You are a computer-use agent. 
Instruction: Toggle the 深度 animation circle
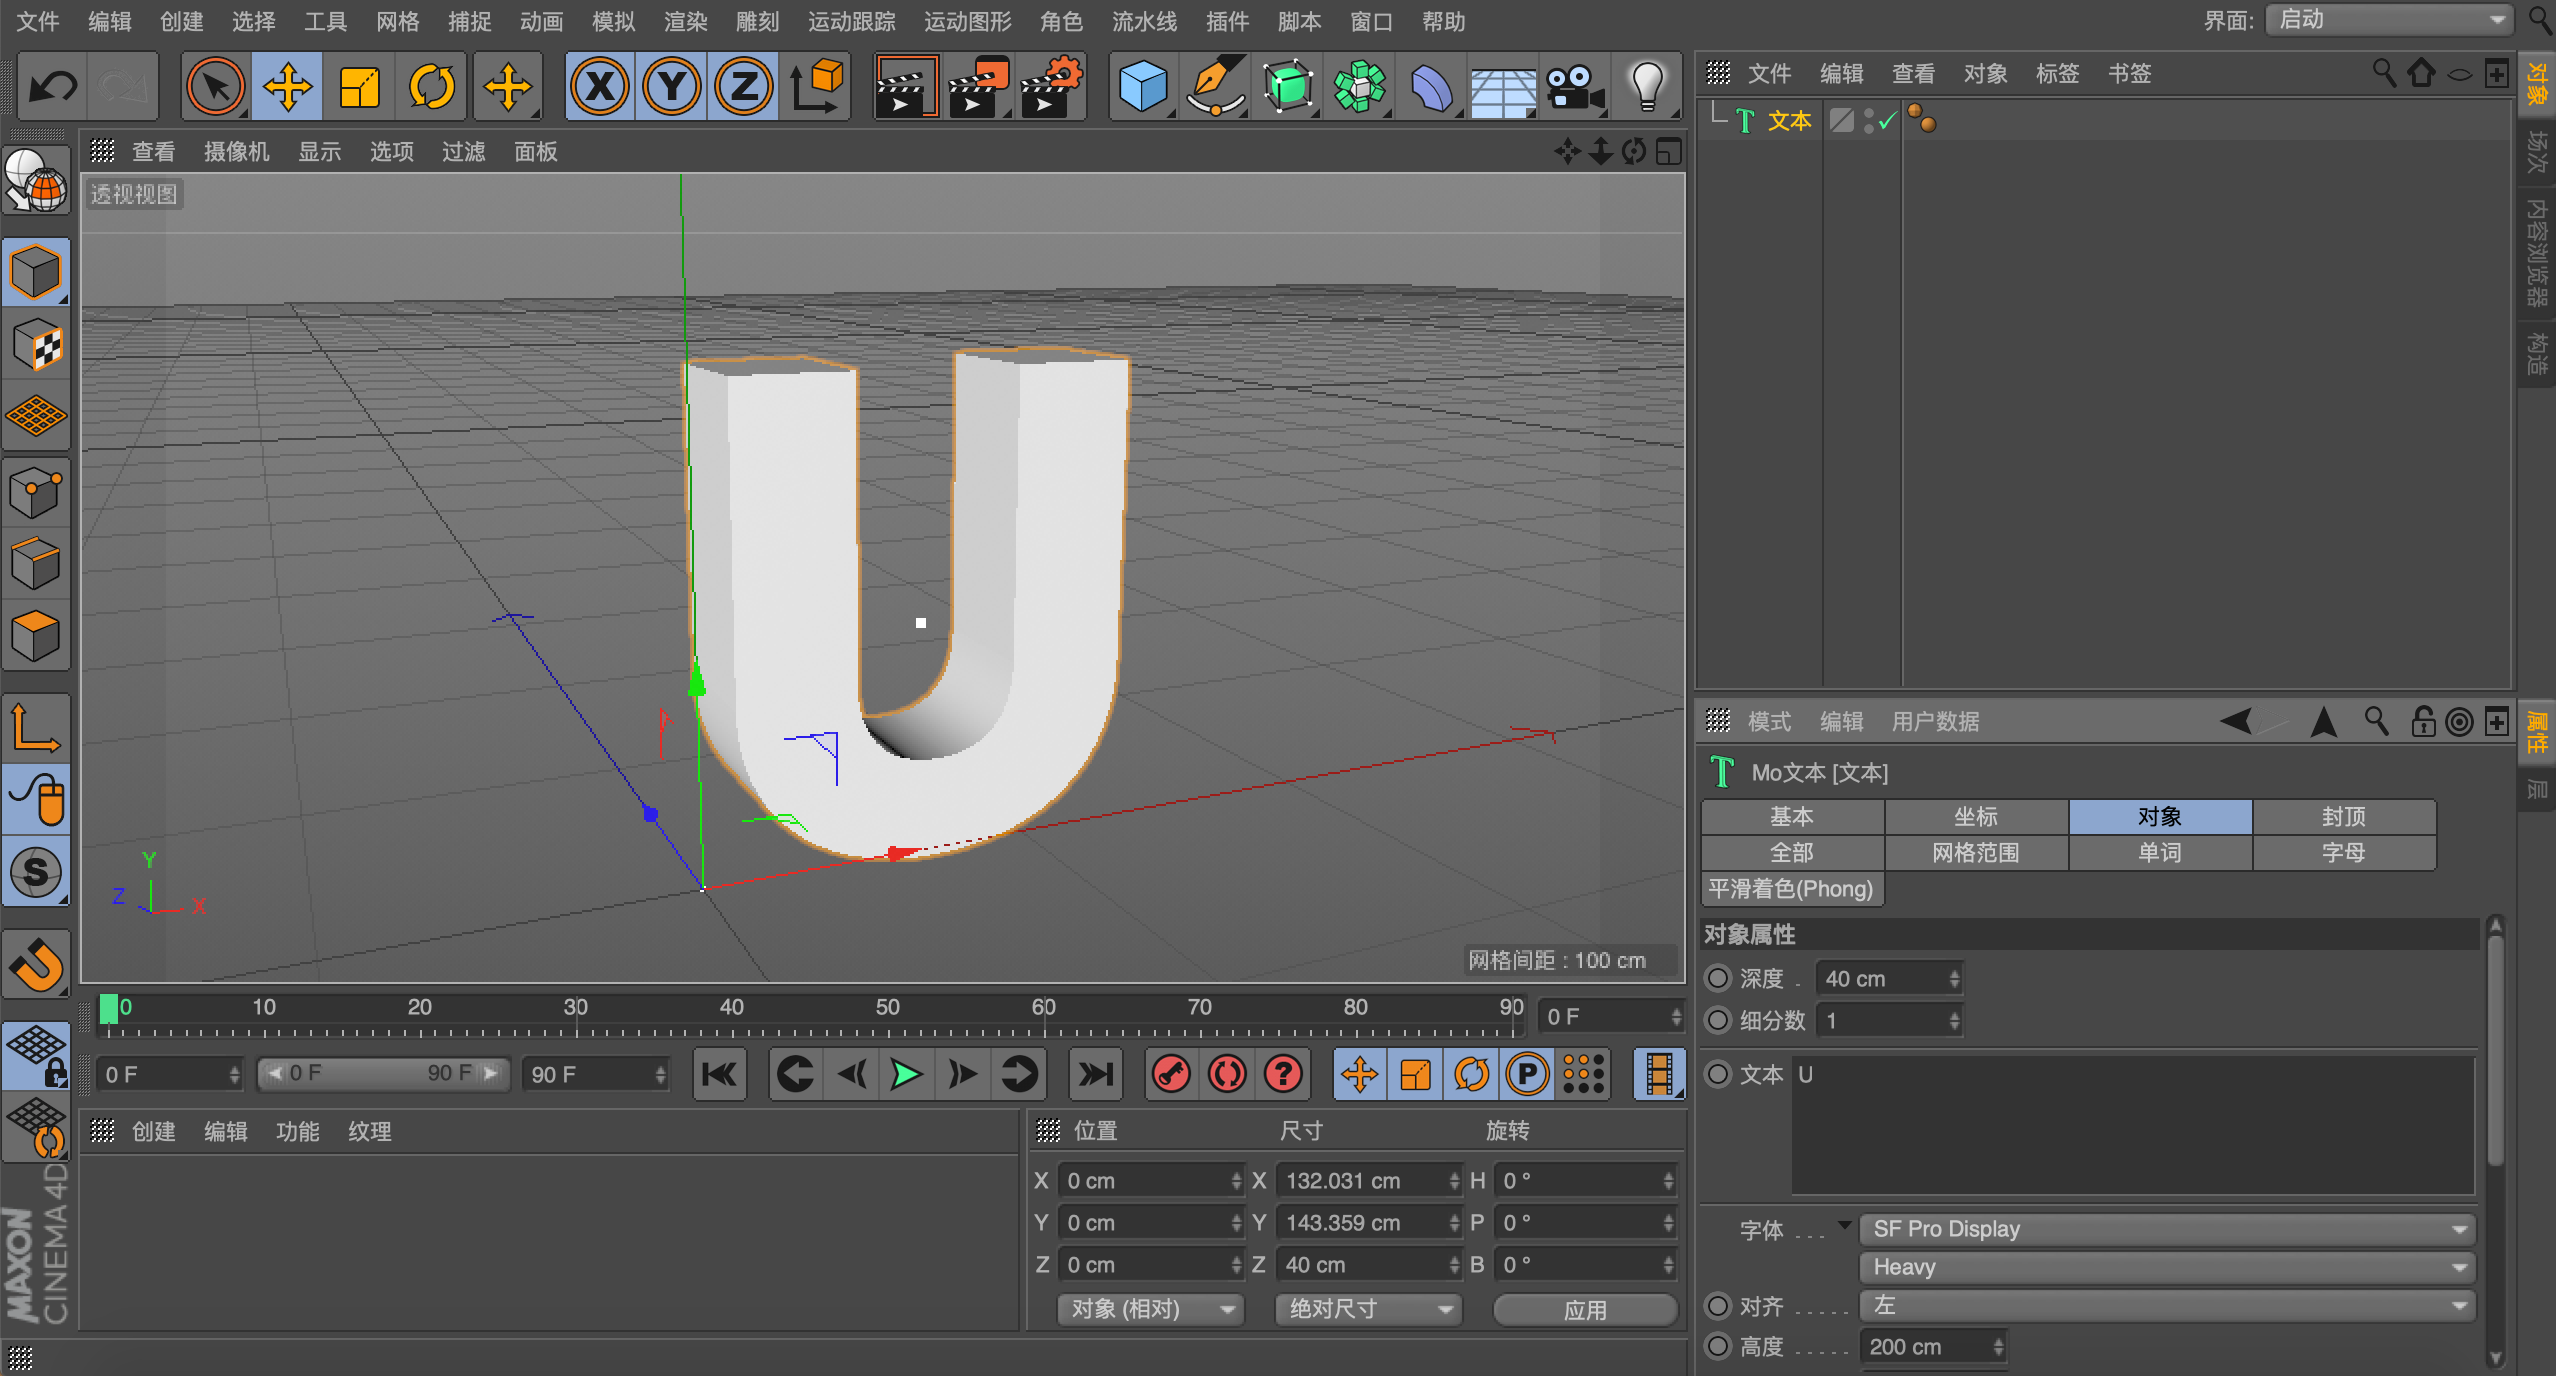[1718, 978]
